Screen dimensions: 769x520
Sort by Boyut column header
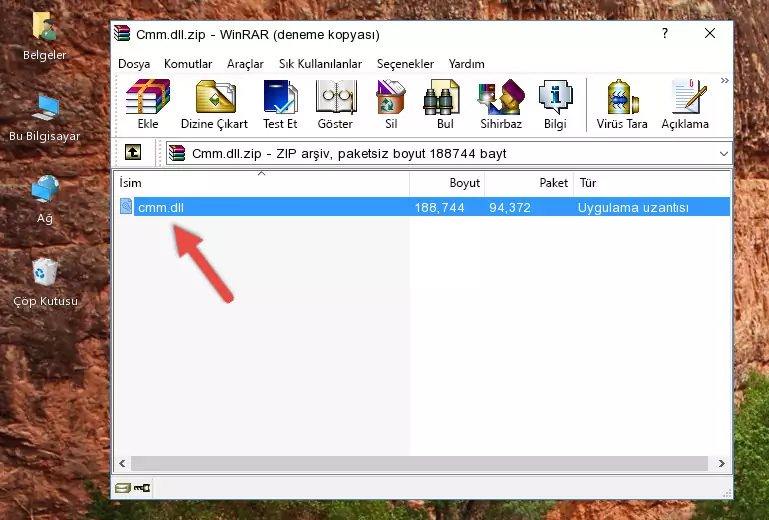[x=447, y=182]
